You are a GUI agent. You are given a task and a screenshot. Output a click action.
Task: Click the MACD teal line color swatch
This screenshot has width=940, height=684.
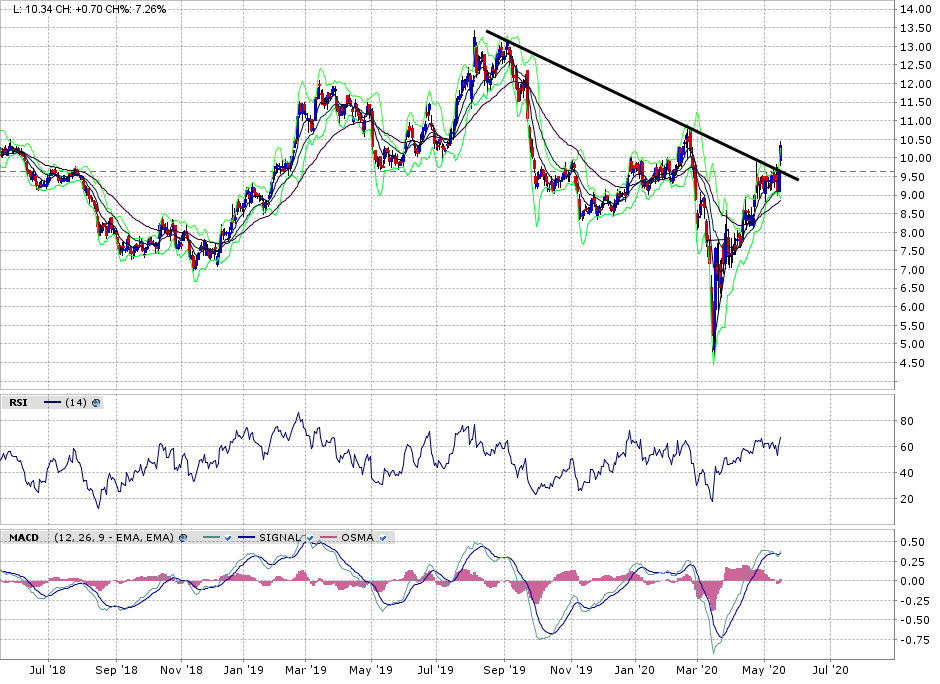[212, 538]
